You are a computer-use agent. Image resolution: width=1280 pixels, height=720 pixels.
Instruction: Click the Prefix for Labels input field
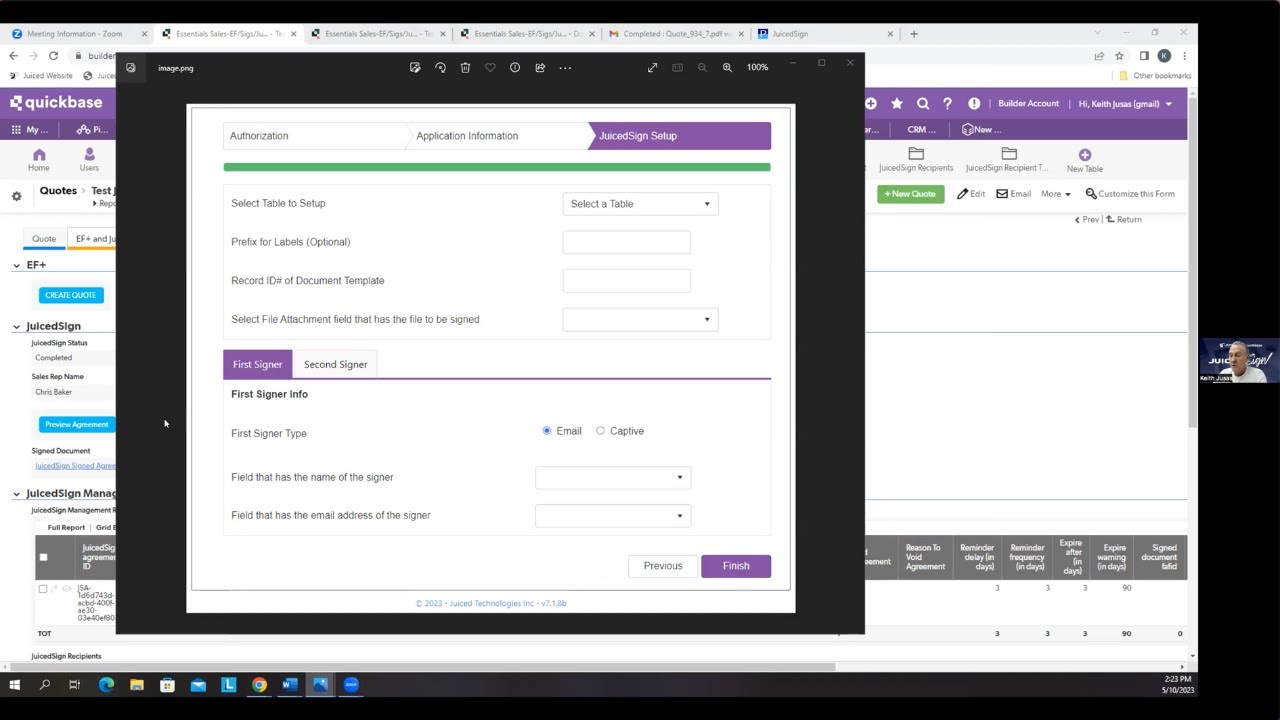(626, 242)
